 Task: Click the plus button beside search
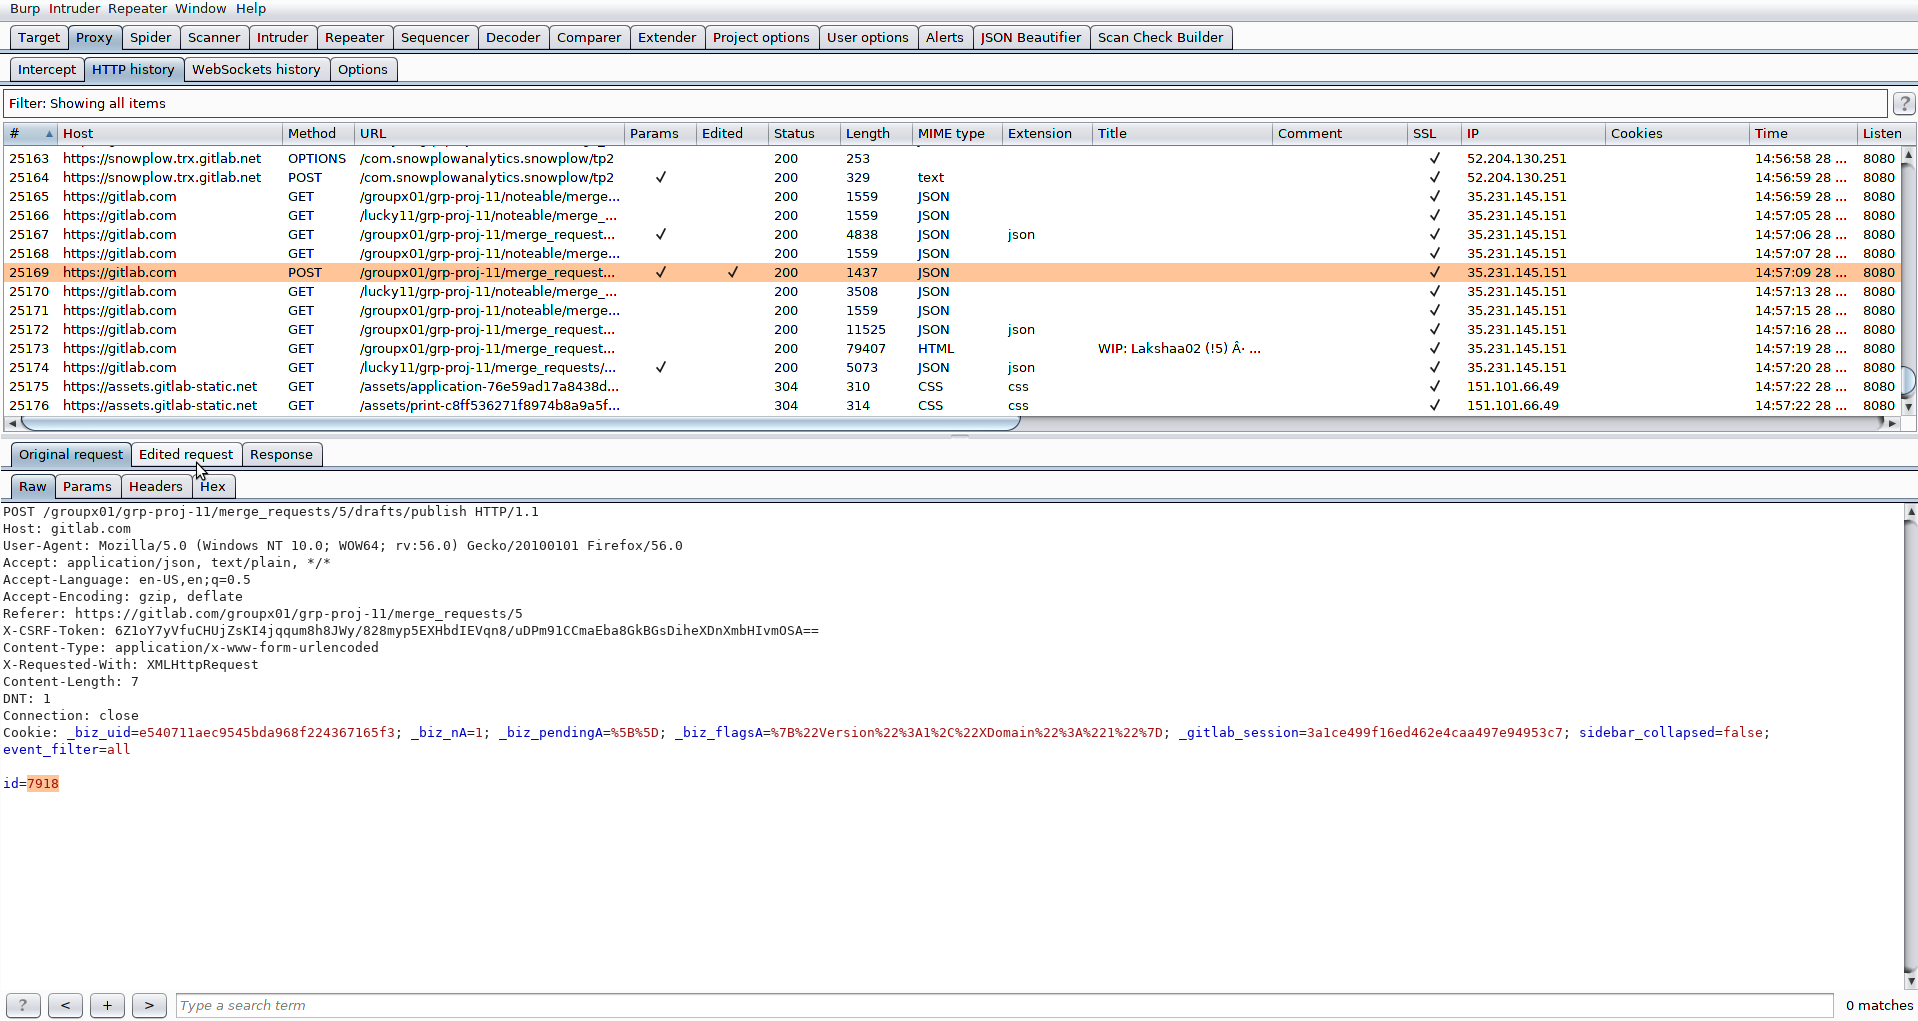click(107, 1006)
